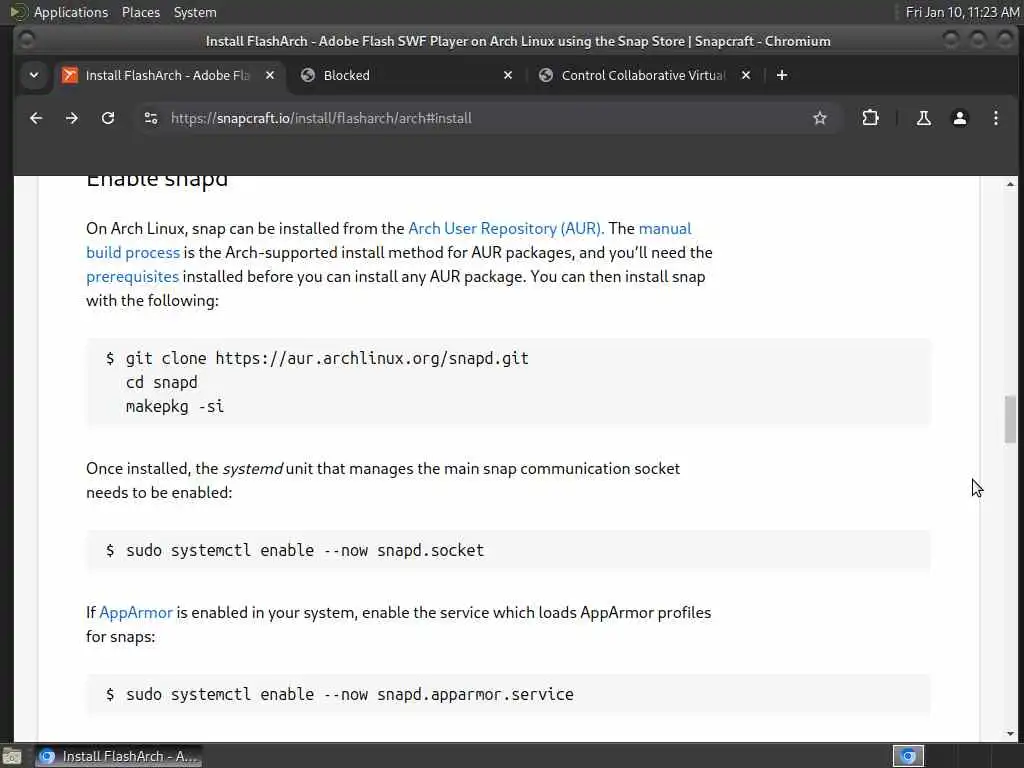Screen dimensions: 1024x768
Task: Bookmark this page with the star icon
Action: pyautogui.click(x=820, y=118)
